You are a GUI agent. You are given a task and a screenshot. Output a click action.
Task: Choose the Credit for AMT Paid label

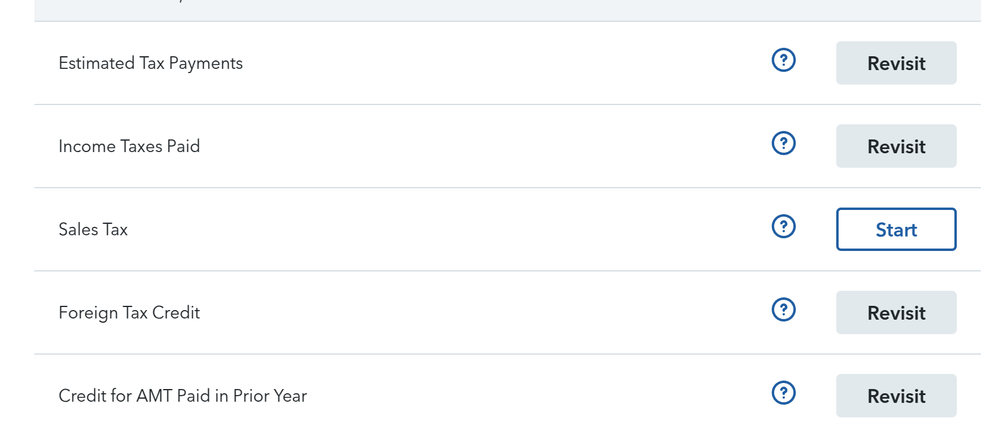point(182,396)
